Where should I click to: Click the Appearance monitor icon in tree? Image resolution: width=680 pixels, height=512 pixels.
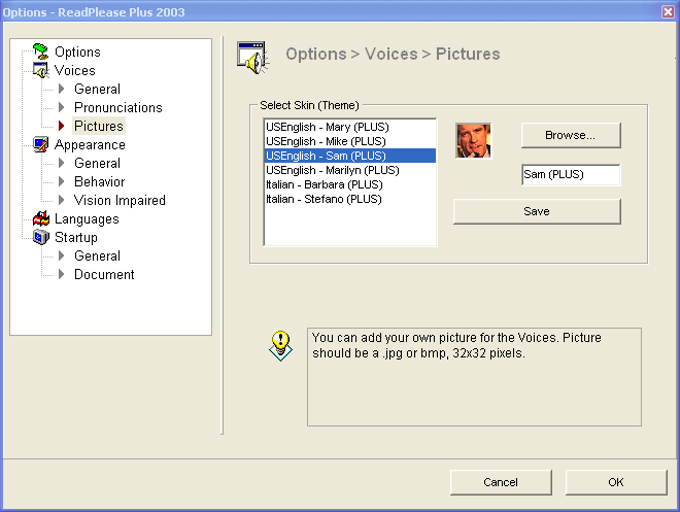[41, 144]
